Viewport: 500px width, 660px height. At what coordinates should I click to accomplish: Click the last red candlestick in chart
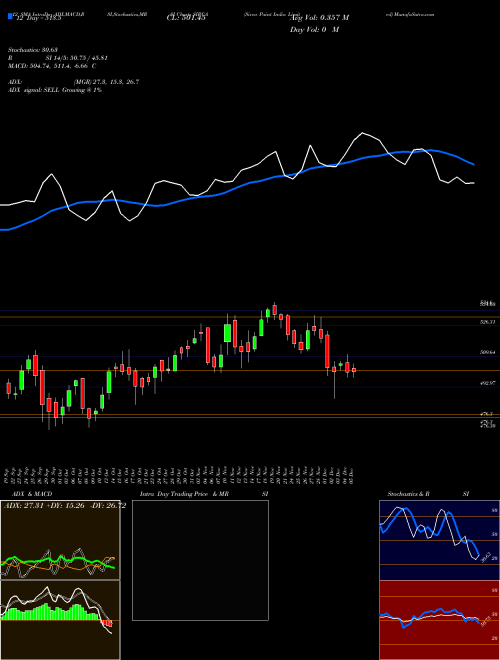tap(354, 370)
